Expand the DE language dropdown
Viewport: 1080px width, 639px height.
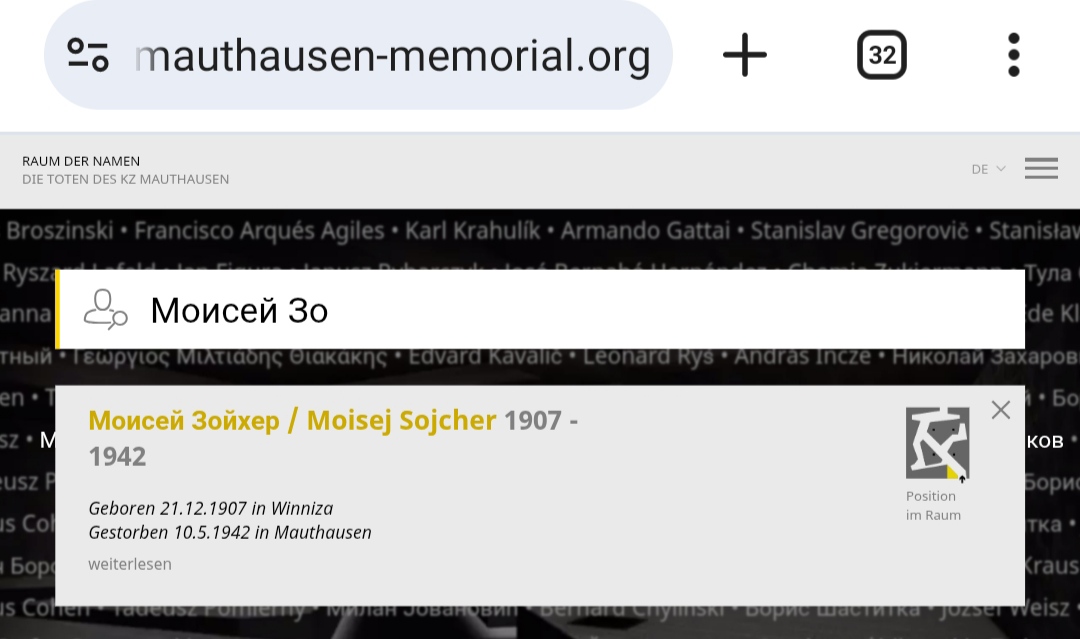988,169
